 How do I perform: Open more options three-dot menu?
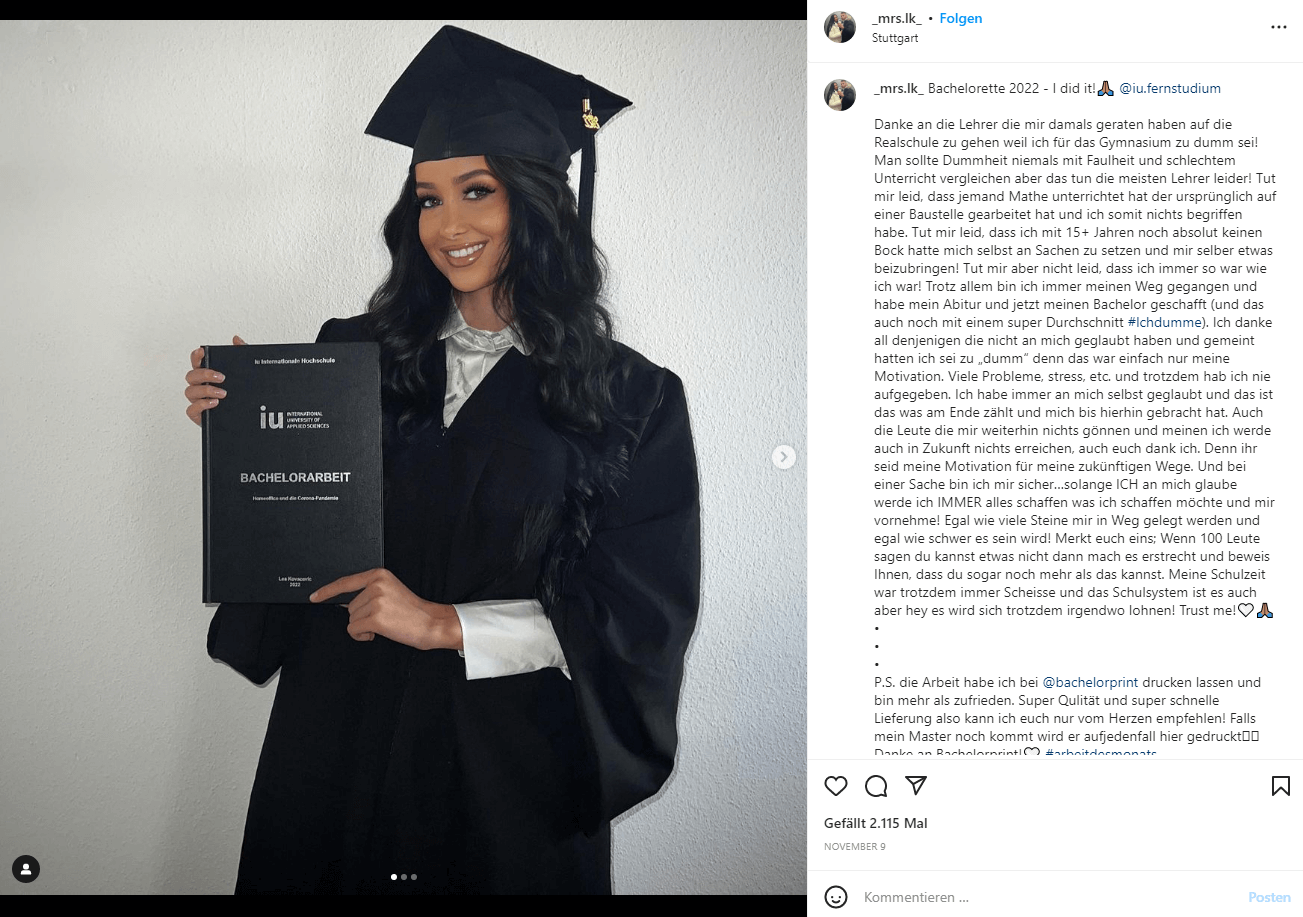coord(1279,28)
